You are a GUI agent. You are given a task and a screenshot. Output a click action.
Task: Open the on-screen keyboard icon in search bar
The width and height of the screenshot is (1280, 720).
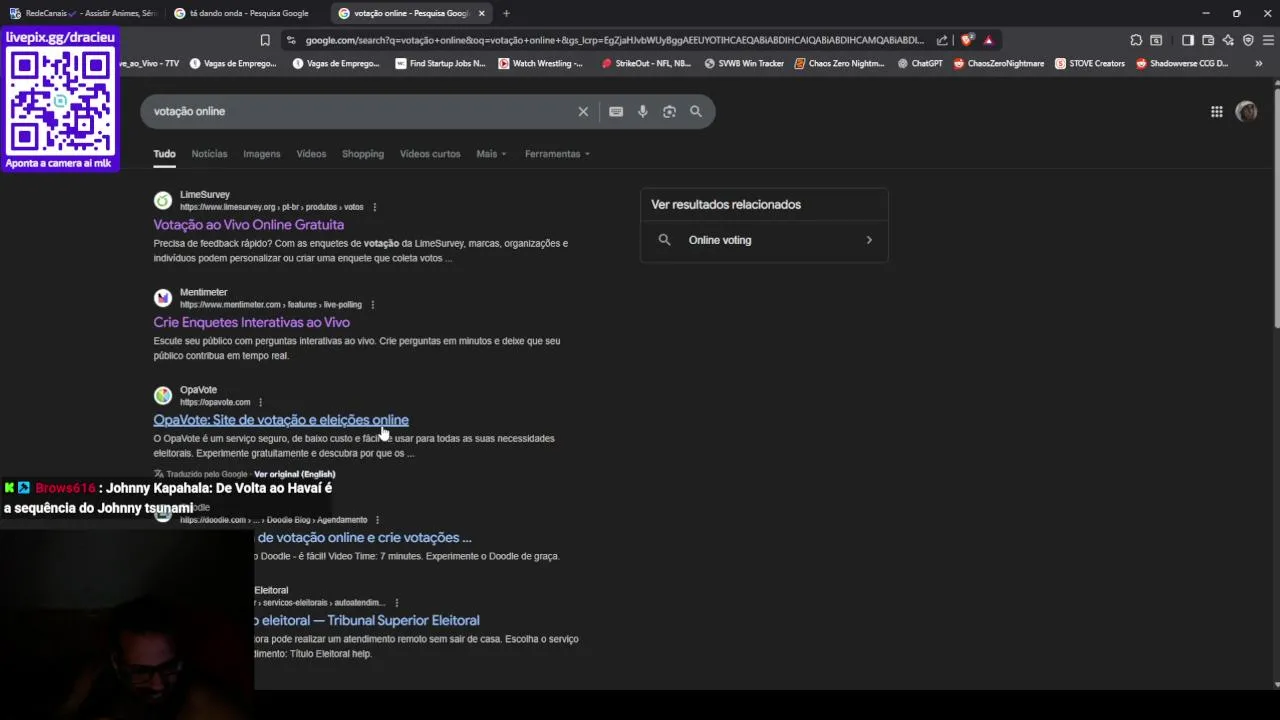pyautogui.click(x=616, y=112)
